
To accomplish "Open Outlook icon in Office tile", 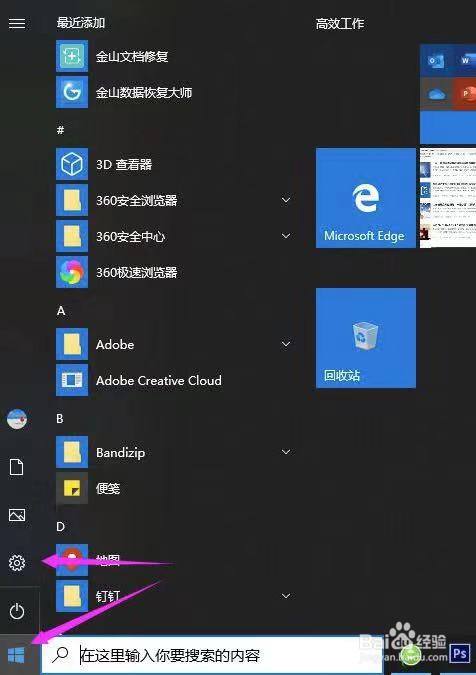I will pos(435,61).
